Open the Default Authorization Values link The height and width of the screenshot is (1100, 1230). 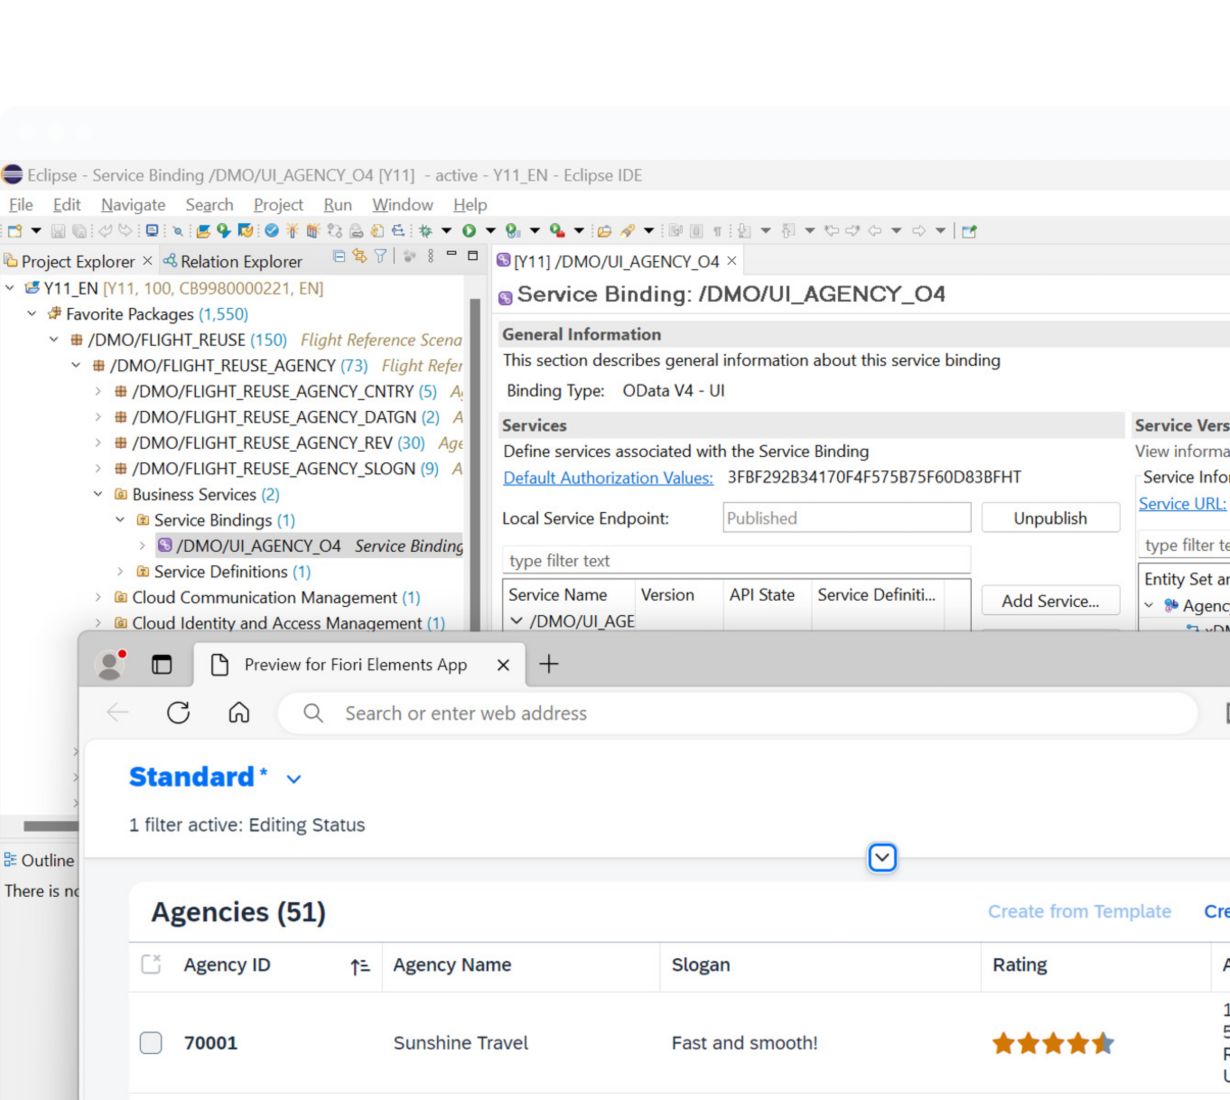608,477
